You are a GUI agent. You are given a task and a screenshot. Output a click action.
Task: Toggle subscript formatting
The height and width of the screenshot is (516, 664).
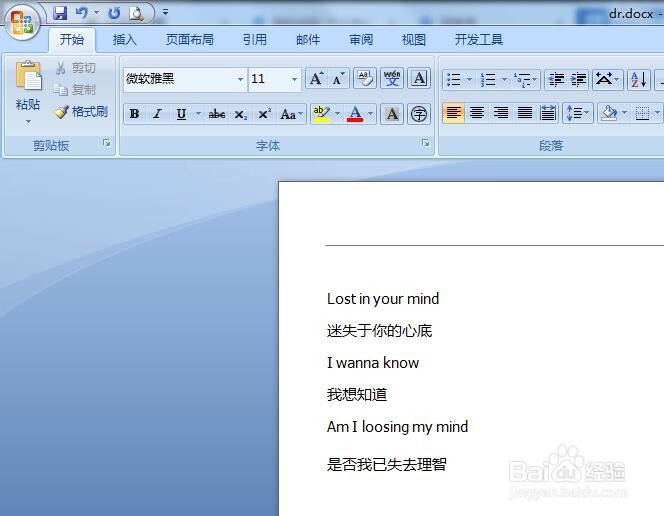point(241,114)
